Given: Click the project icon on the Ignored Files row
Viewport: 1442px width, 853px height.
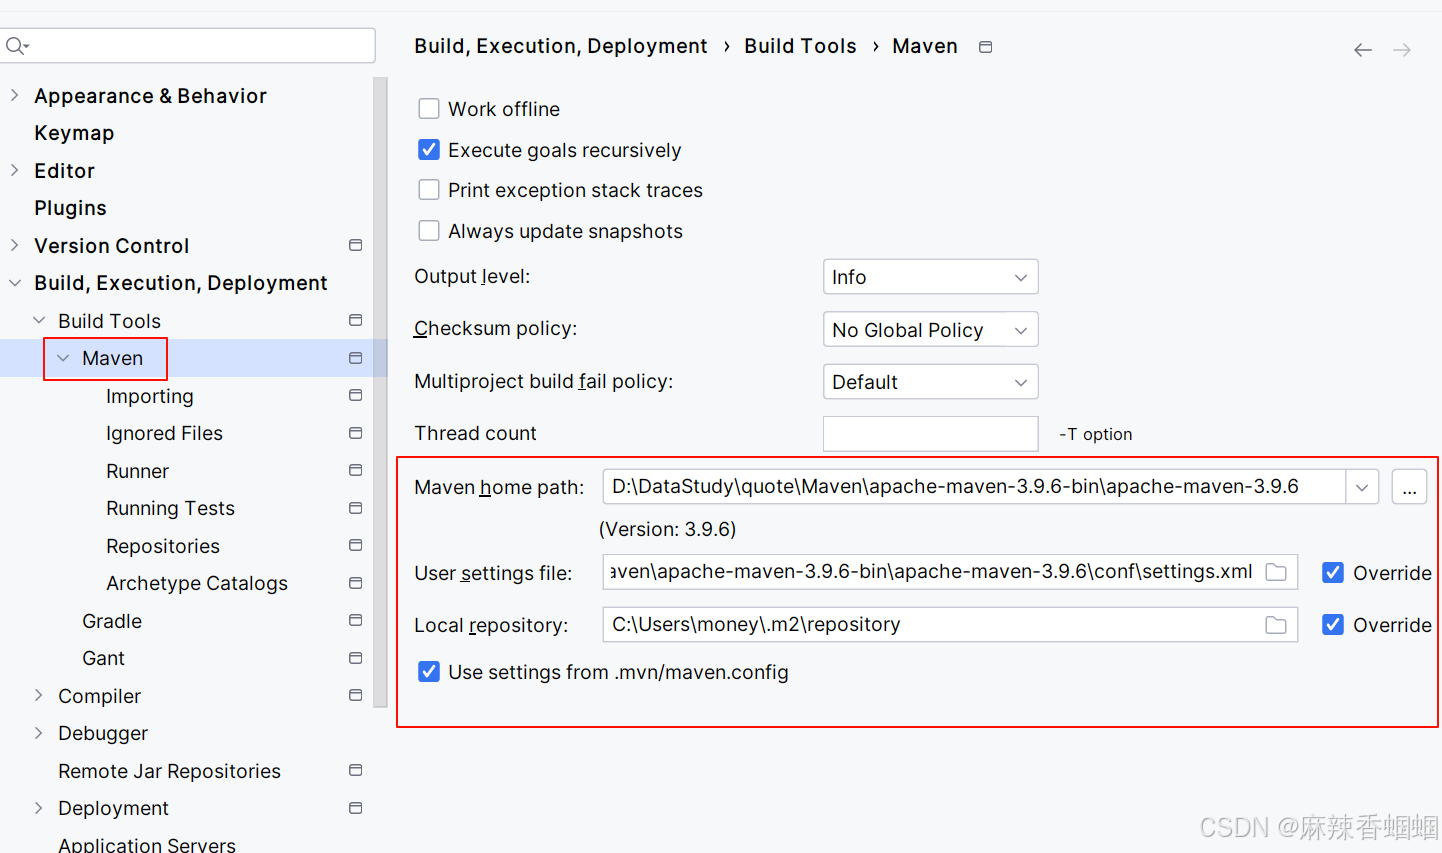Looking at the screenshot, I should click(355, 433).
